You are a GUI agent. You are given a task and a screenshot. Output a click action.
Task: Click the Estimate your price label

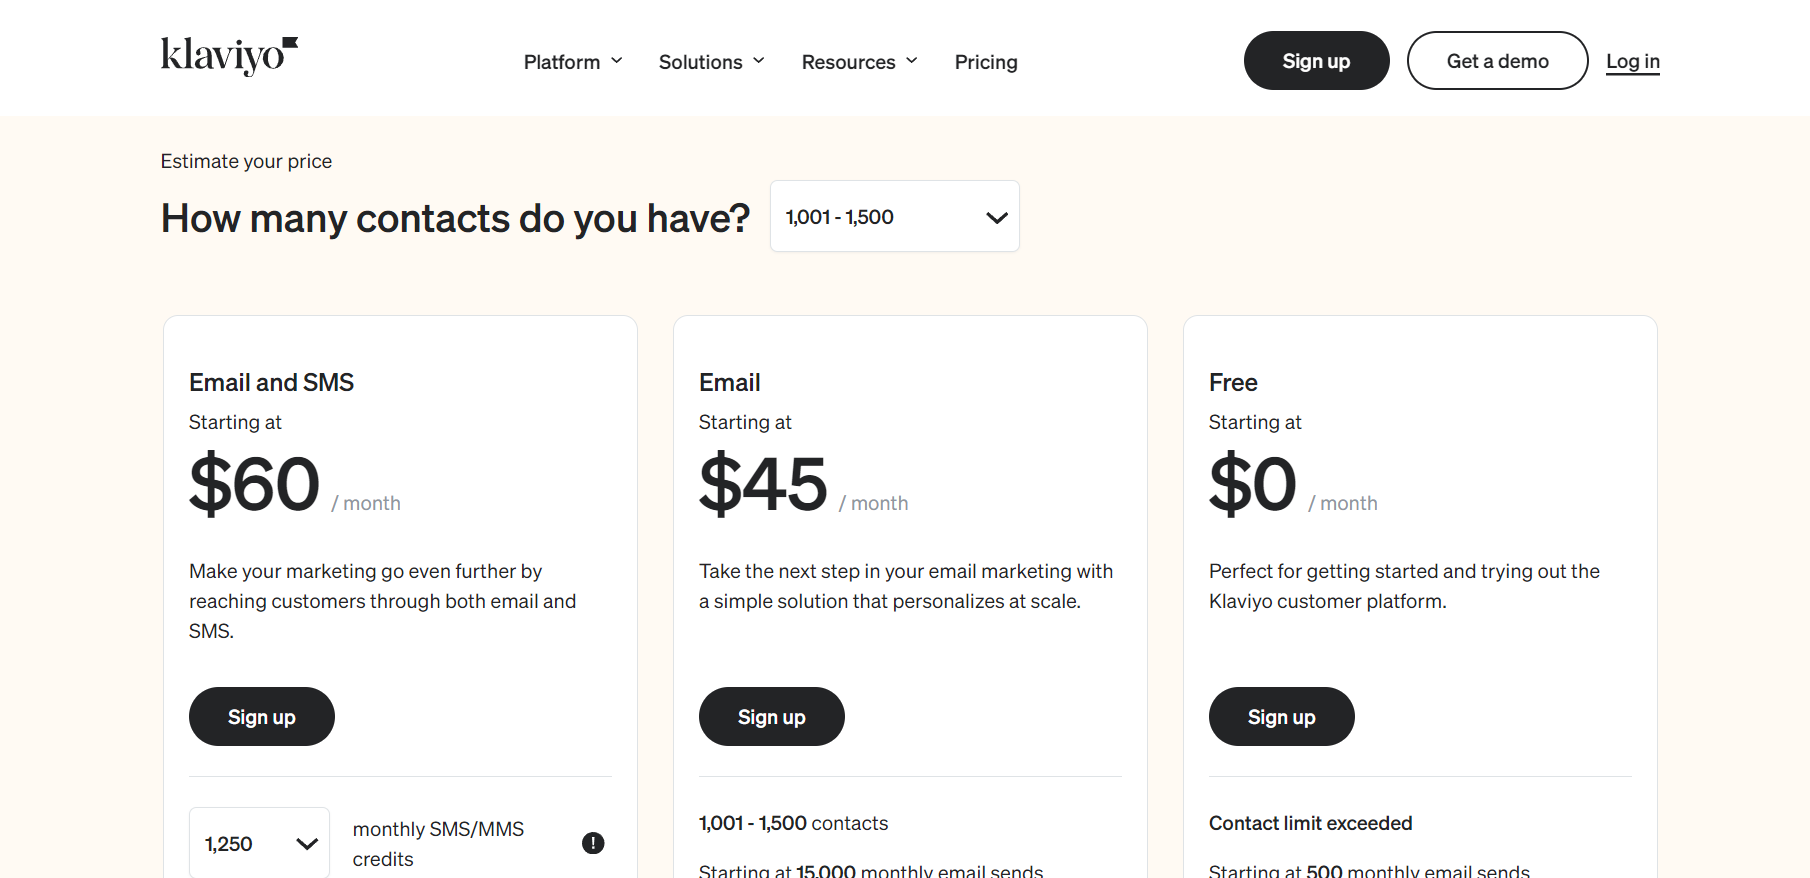246,161
